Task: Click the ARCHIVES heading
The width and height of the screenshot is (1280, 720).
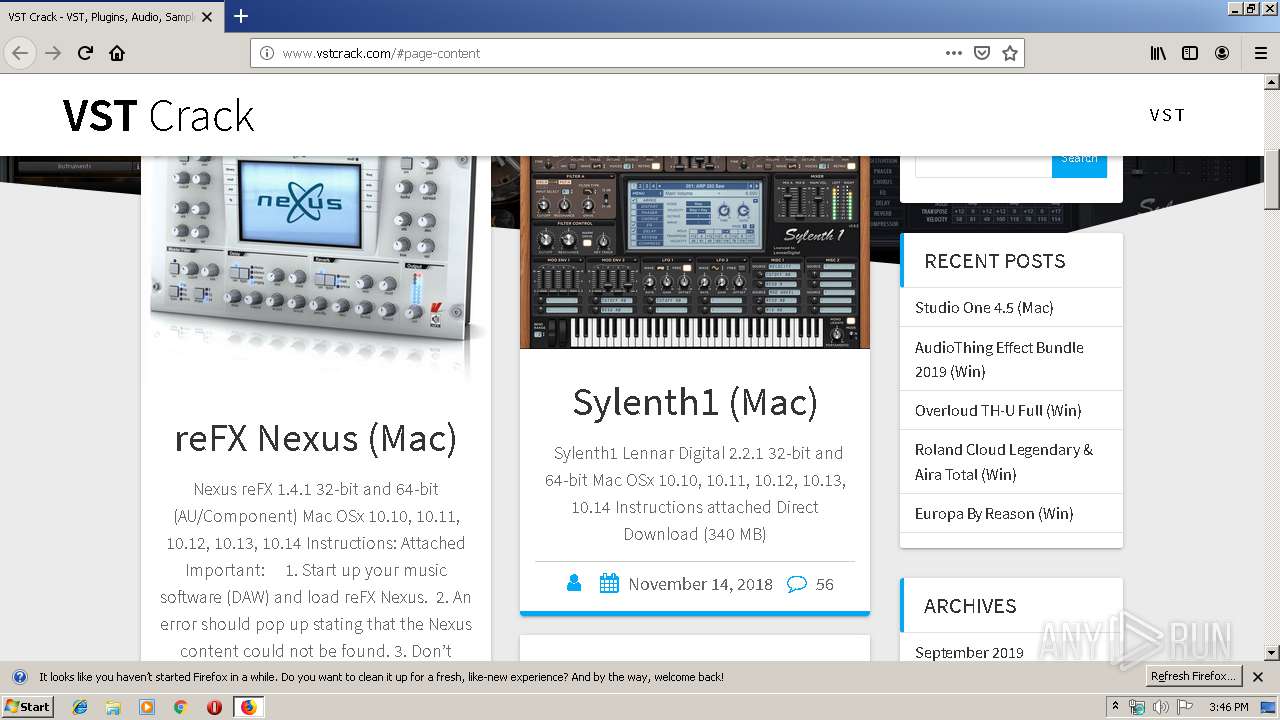Action: click(970, 607)
